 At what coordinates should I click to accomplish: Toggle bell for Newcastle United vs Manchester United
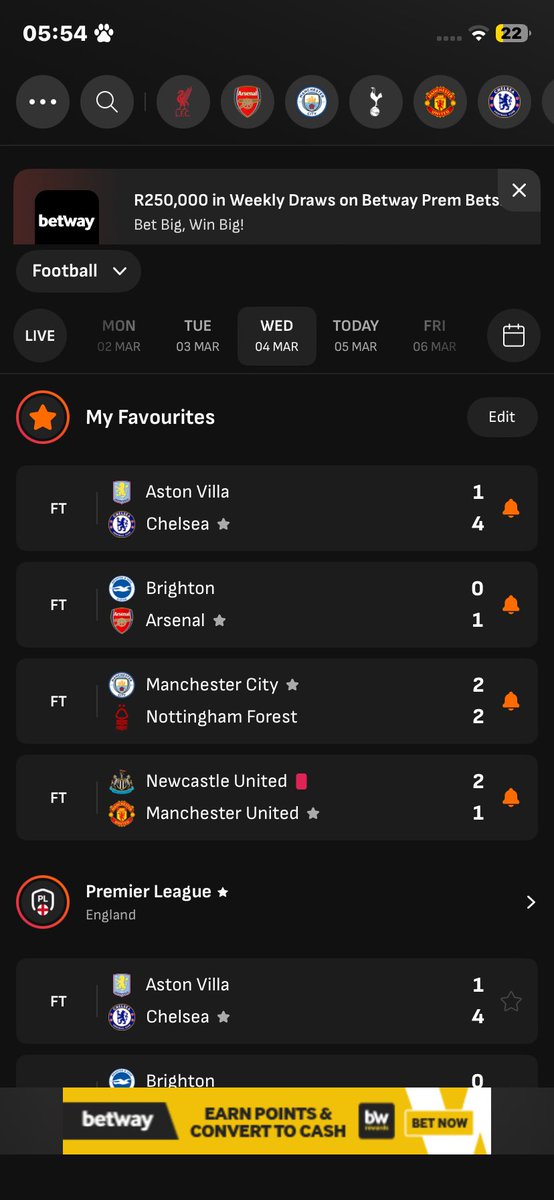[x=511, y=797]
